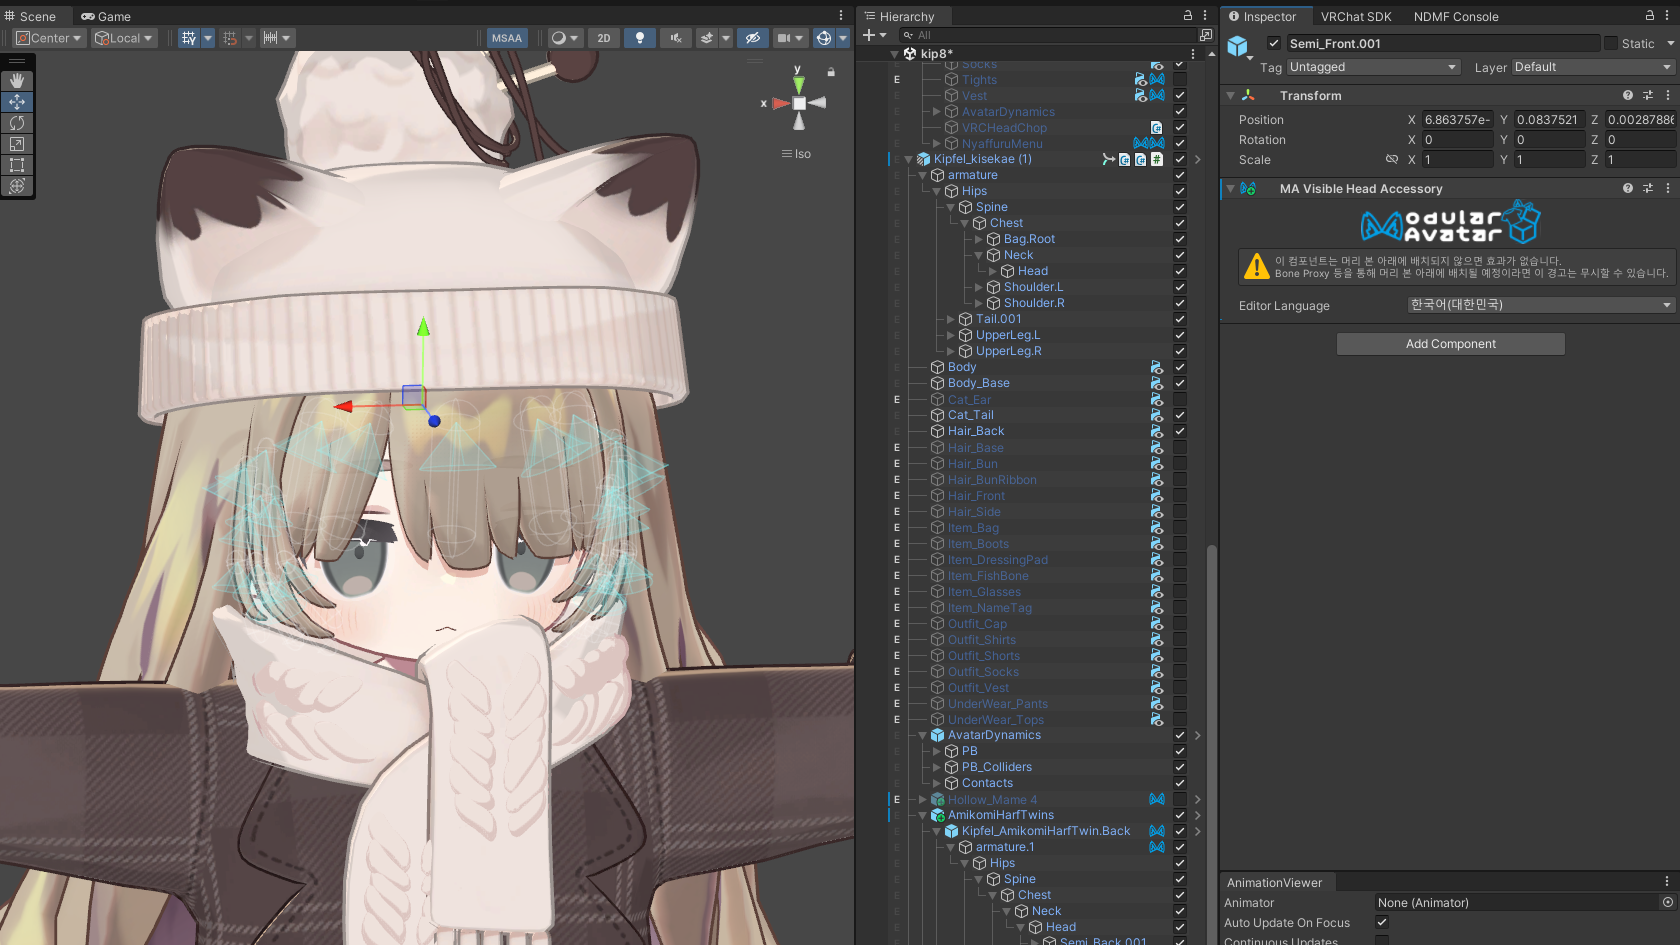Viewport: 1680px width, 945px height.
Task: Select the Rotate tool
Action: pyautogui.click(x=17, y=123)
